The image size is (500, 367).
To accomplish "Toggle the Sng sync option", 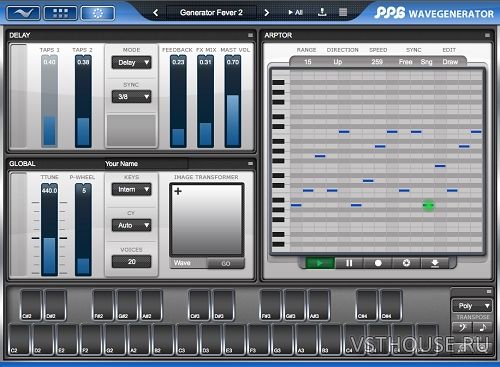I will click(426, 62).
